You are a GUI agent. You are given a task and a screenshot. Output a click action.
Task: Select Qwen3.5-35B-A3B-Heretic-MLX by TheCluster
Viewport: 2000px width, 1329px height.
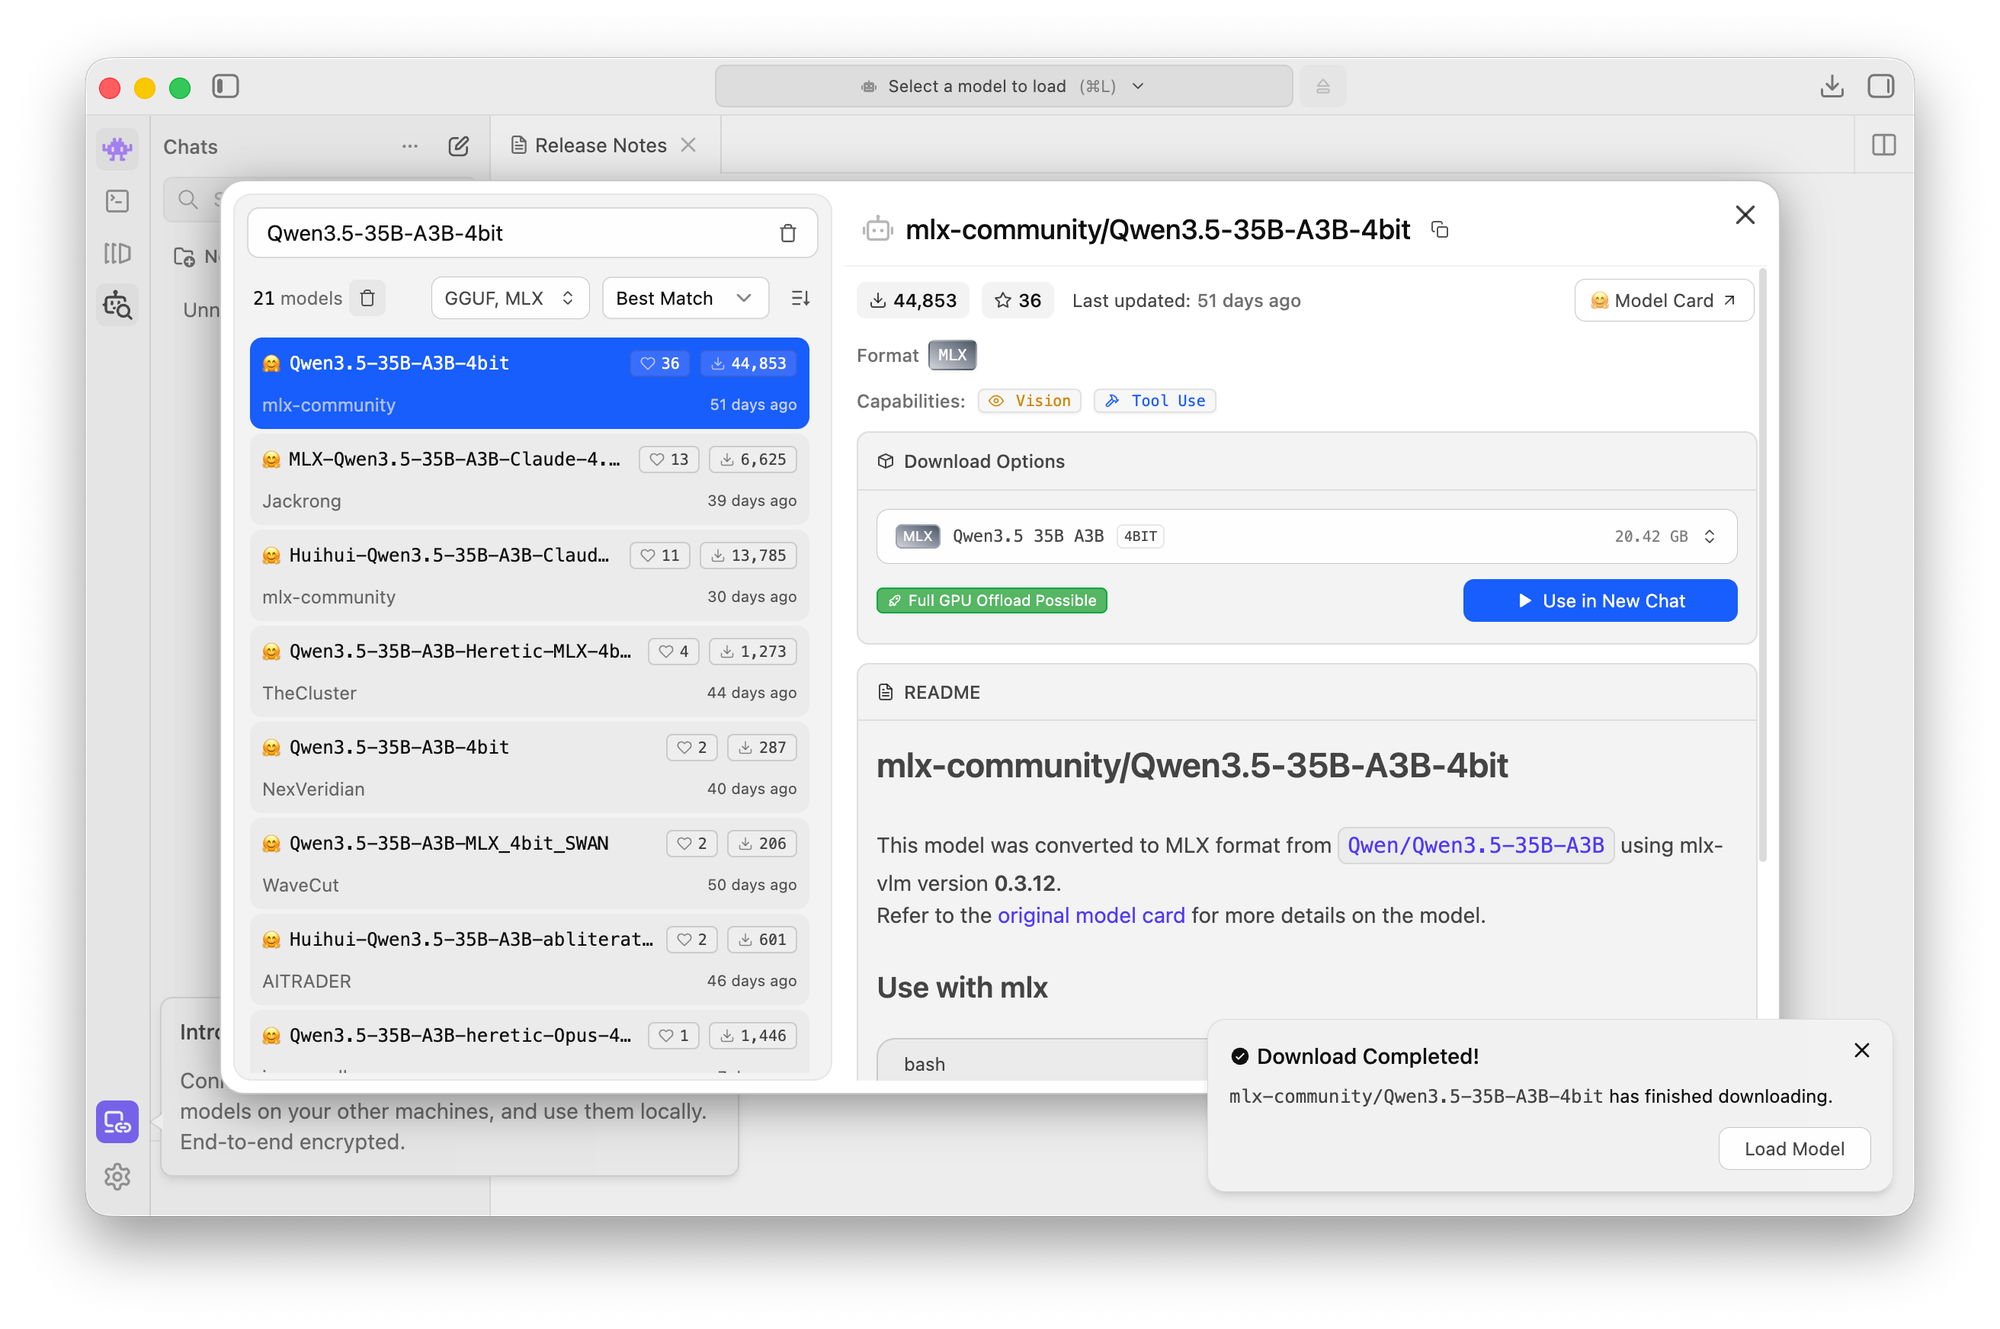[x=530, y=671]
